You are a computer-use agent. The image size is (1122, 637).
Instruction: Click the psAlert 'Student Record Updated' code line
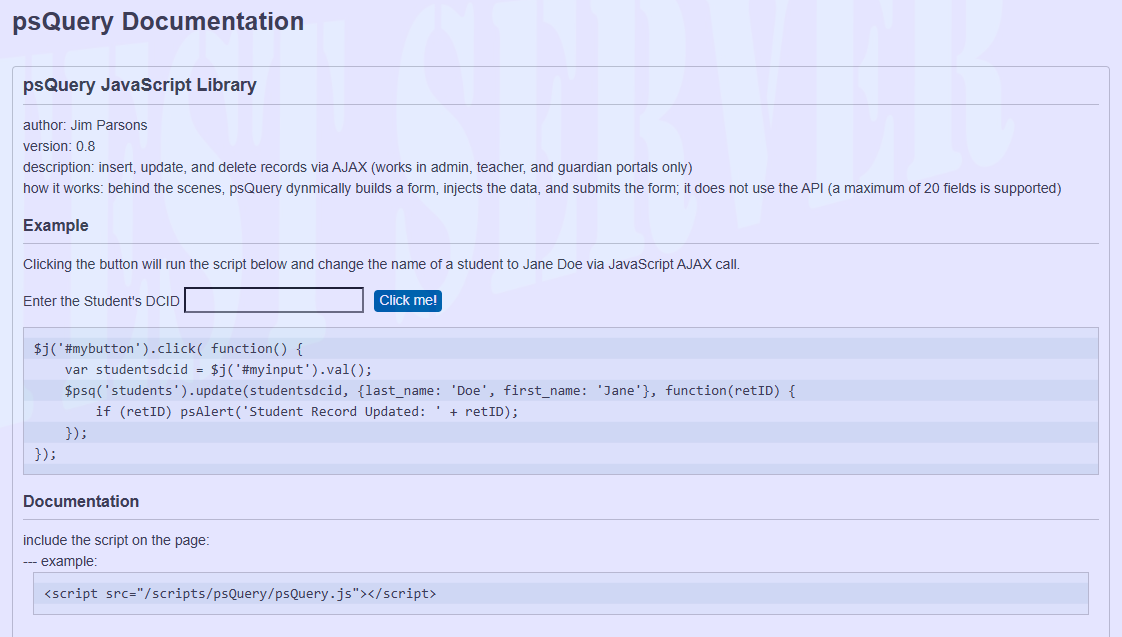tap(307, 412)
